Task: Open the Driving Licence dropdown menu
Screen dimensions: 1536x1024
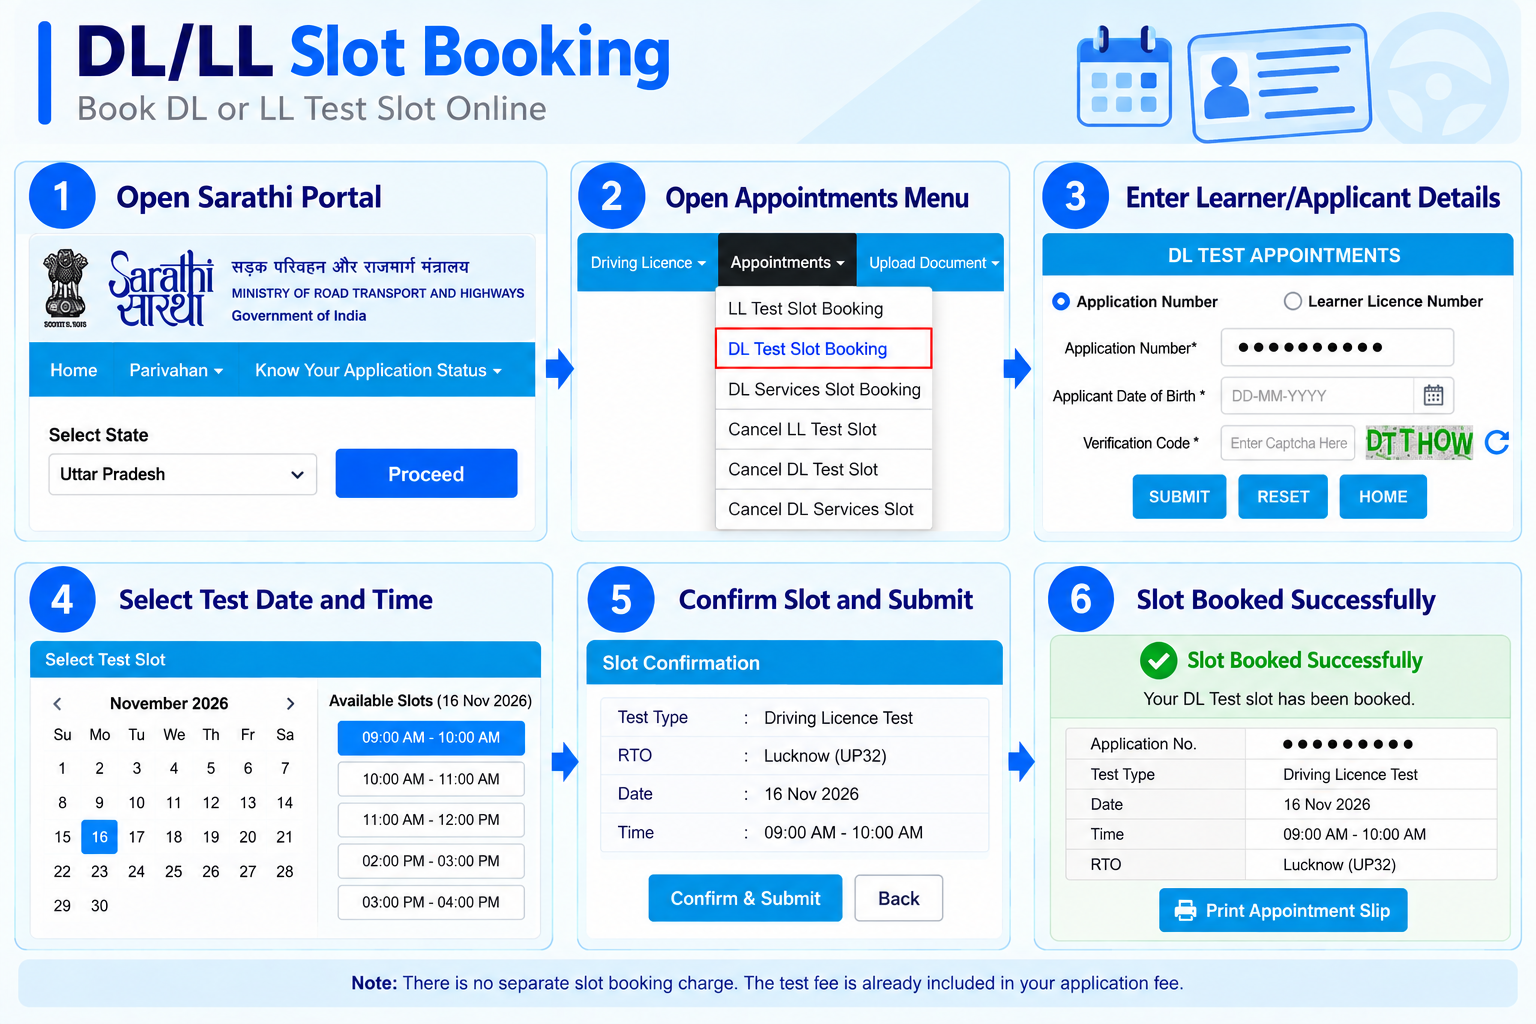Action: [x=648, y=262]
